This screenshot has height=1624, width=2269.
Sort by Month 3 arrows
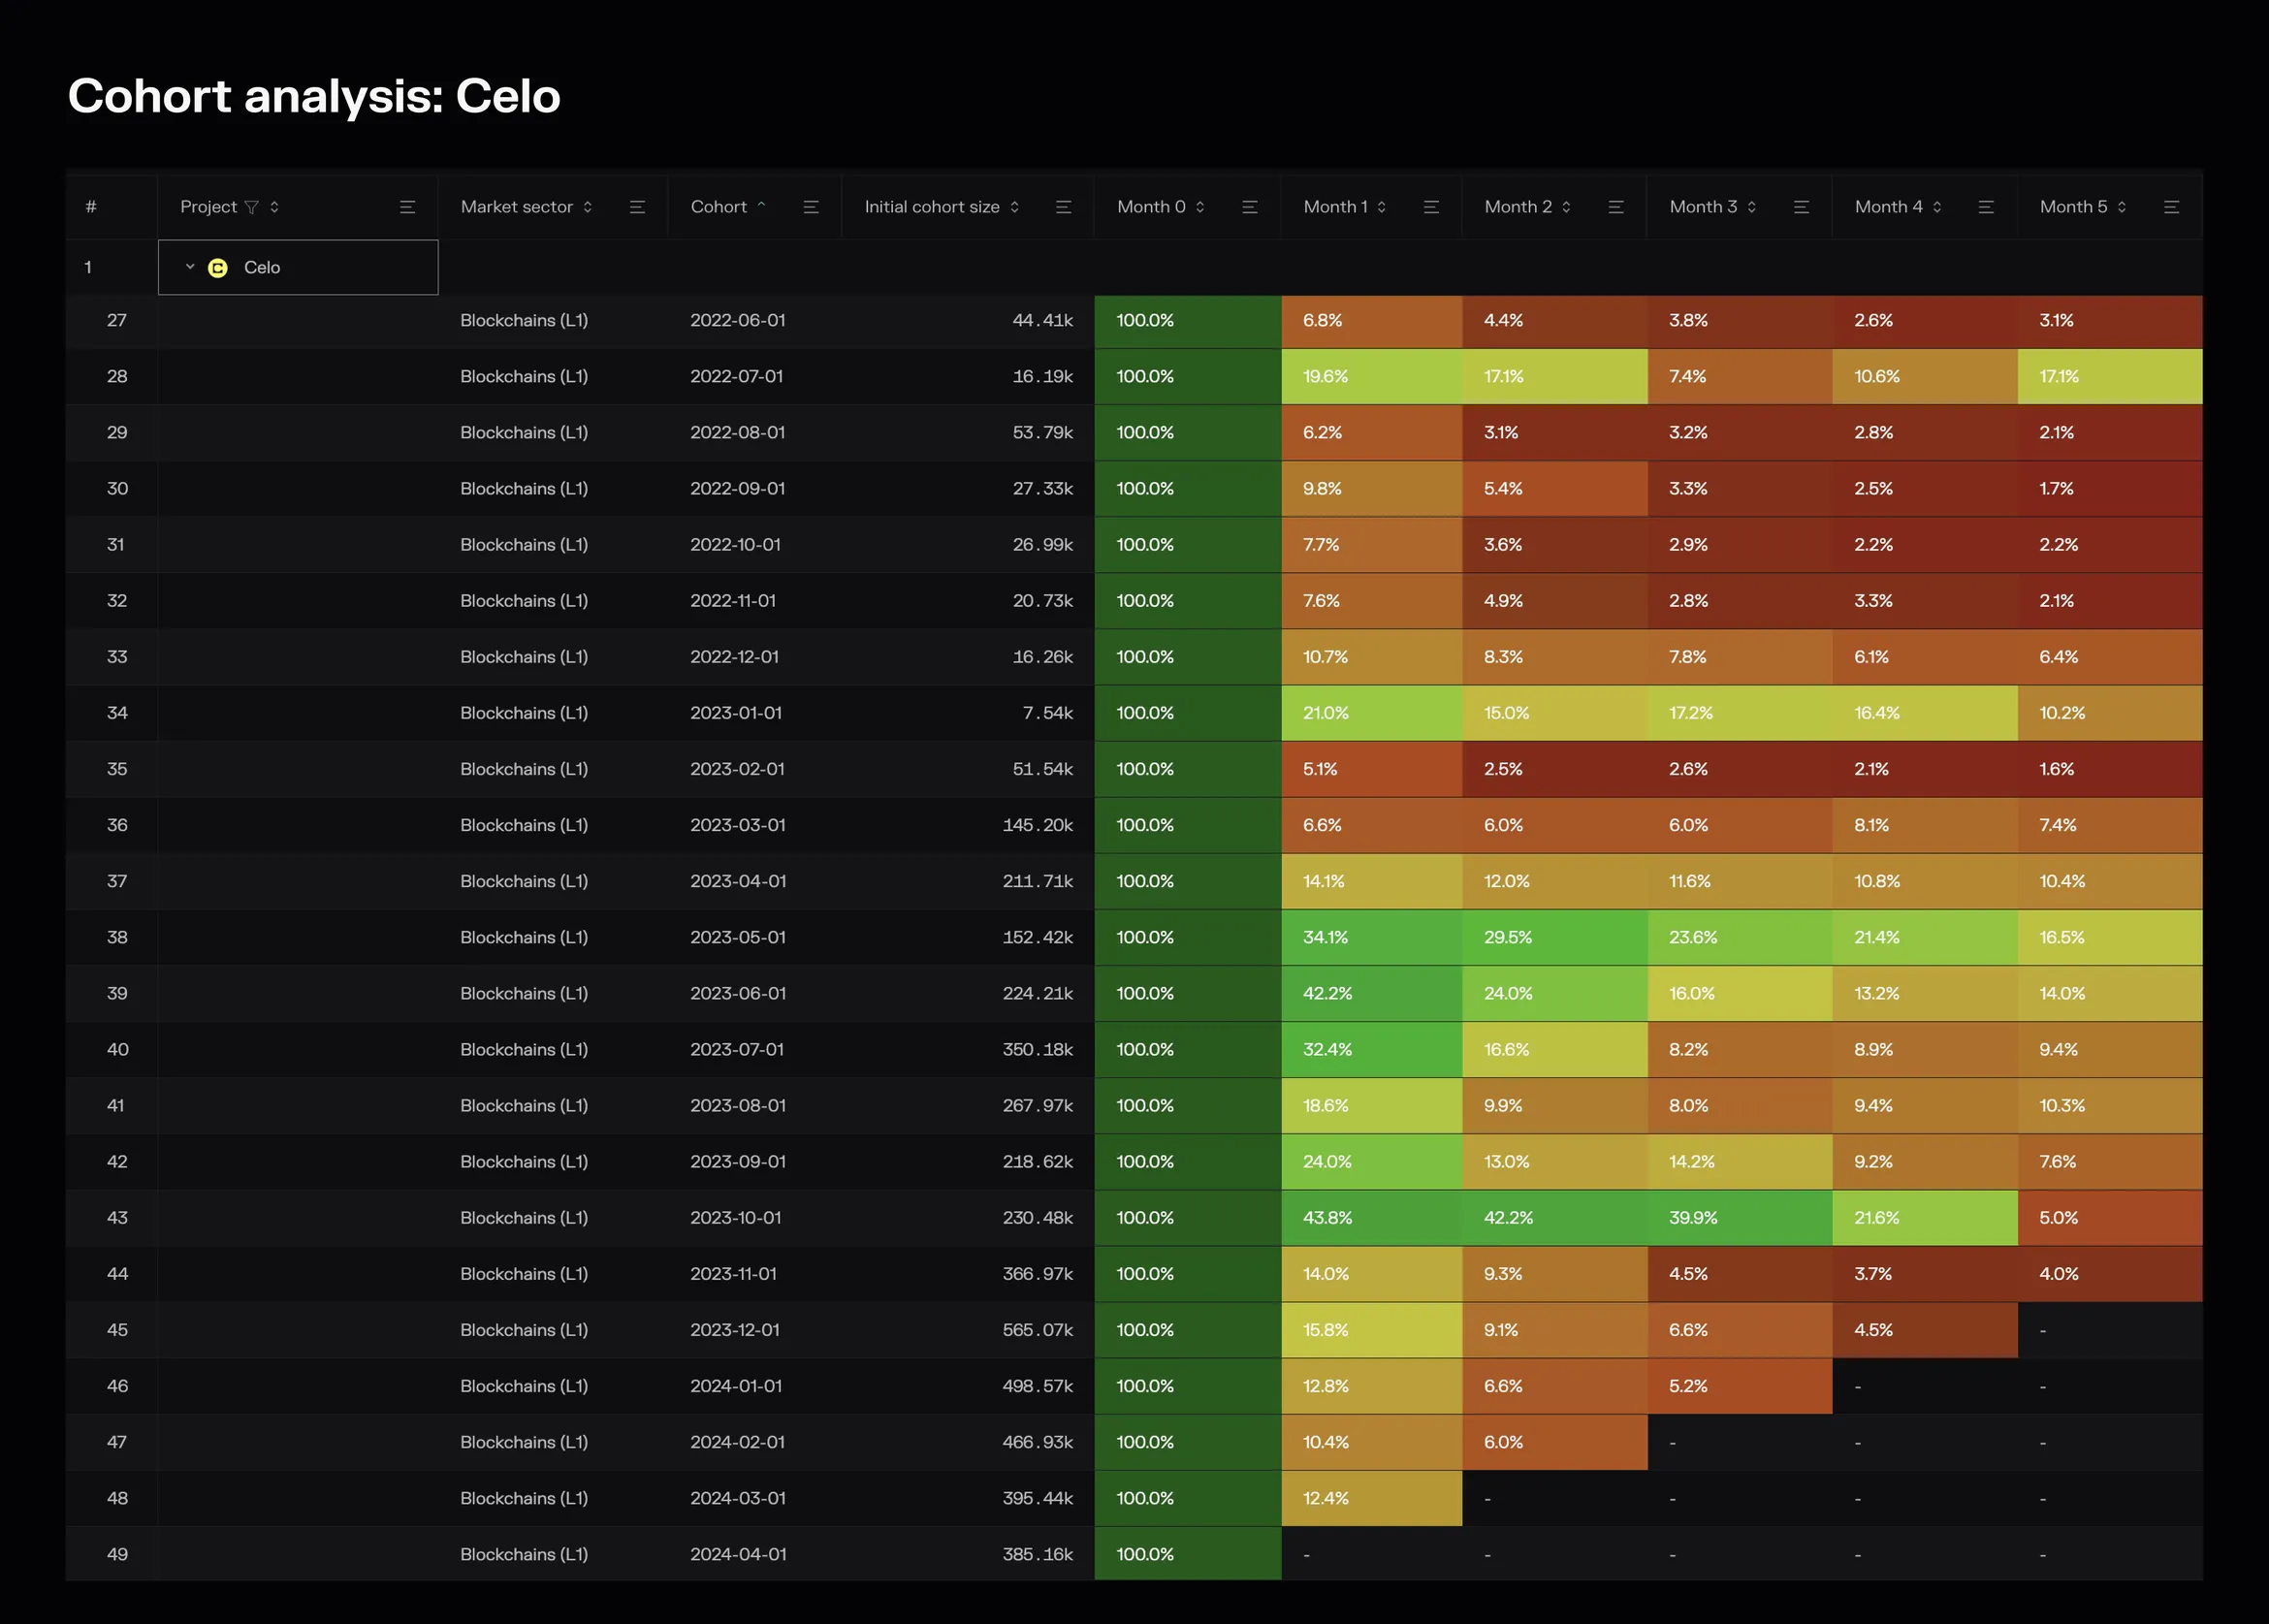[1751, 207]
